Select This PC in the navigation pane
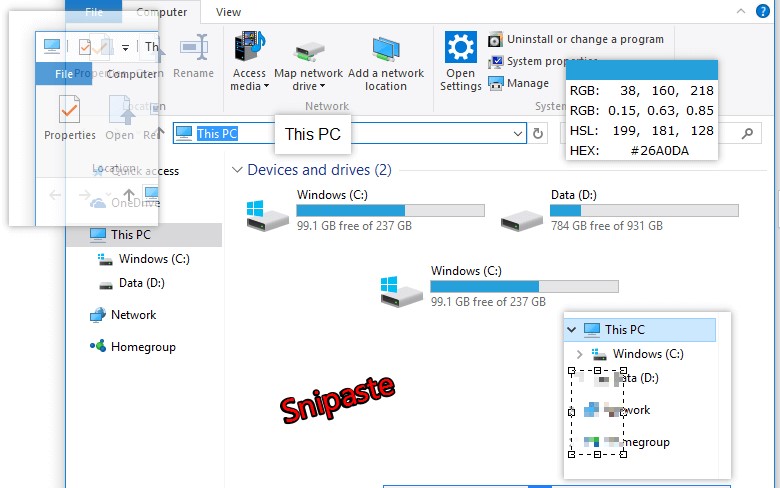 (145, 235)
